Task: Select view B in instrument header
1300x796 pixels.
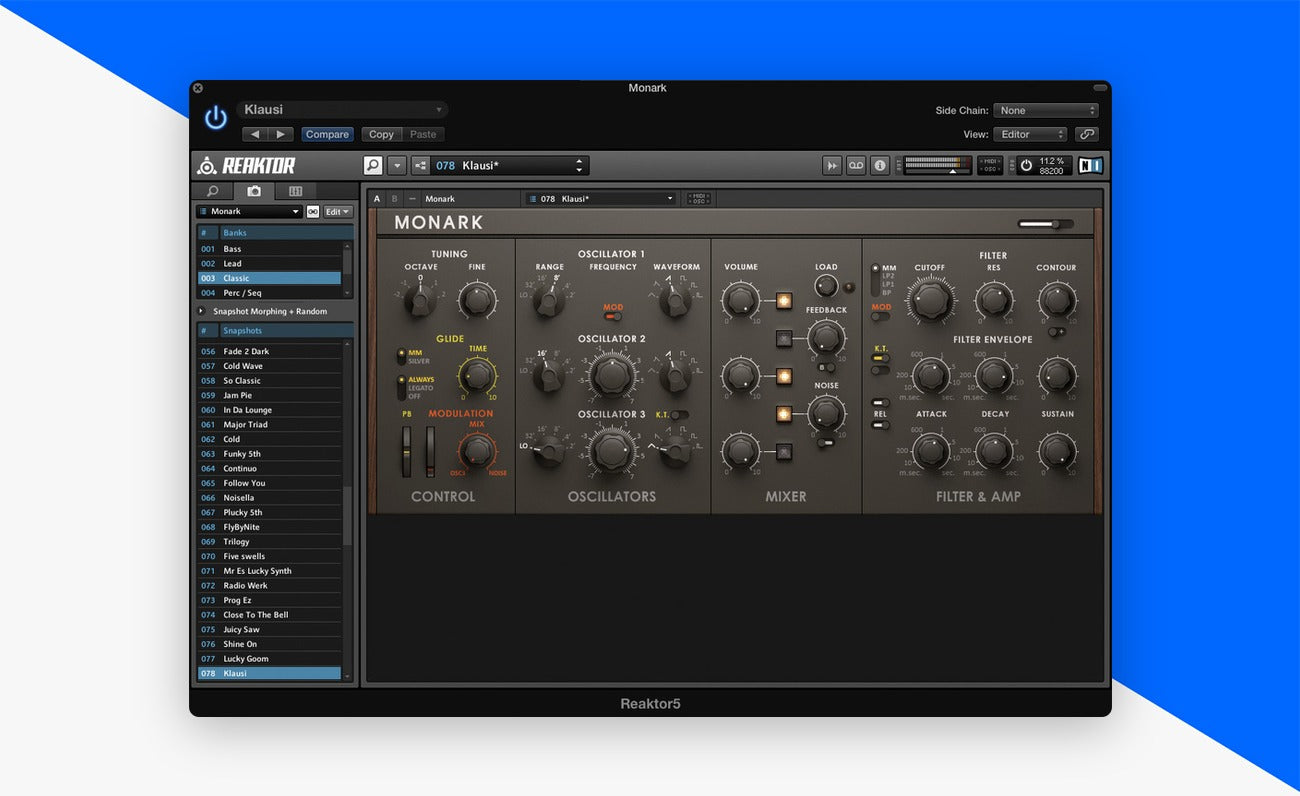Action: [394, 199]
